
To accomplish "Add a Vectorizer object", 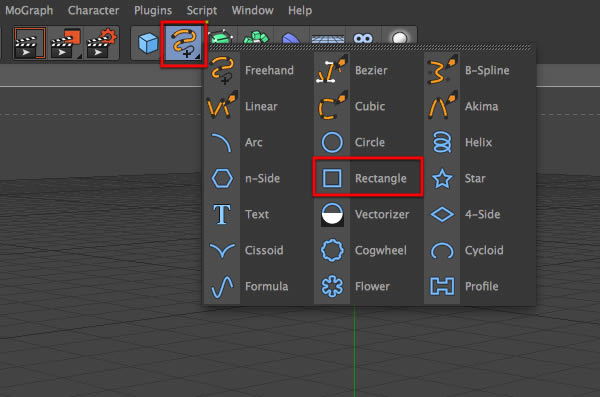I will pyautogui.click(x=368, y=214).
